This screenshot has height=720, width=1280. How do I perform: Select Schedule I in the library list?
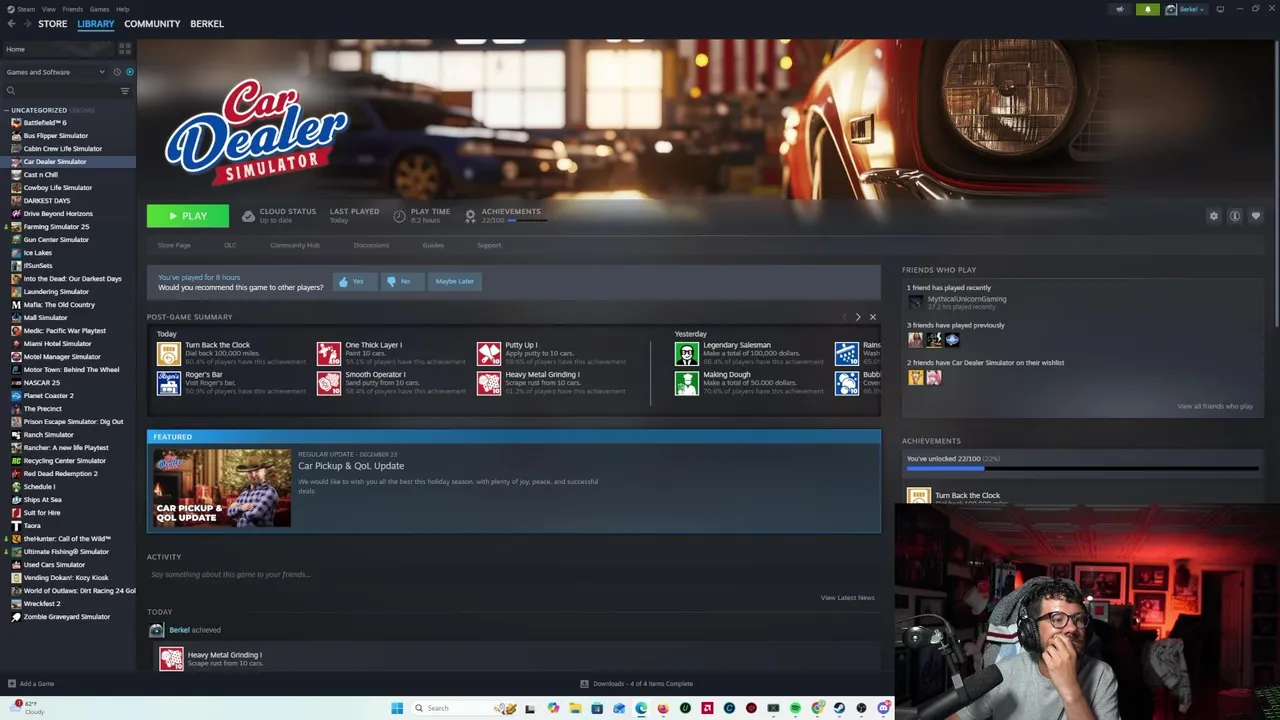click(x=39, y=487)
